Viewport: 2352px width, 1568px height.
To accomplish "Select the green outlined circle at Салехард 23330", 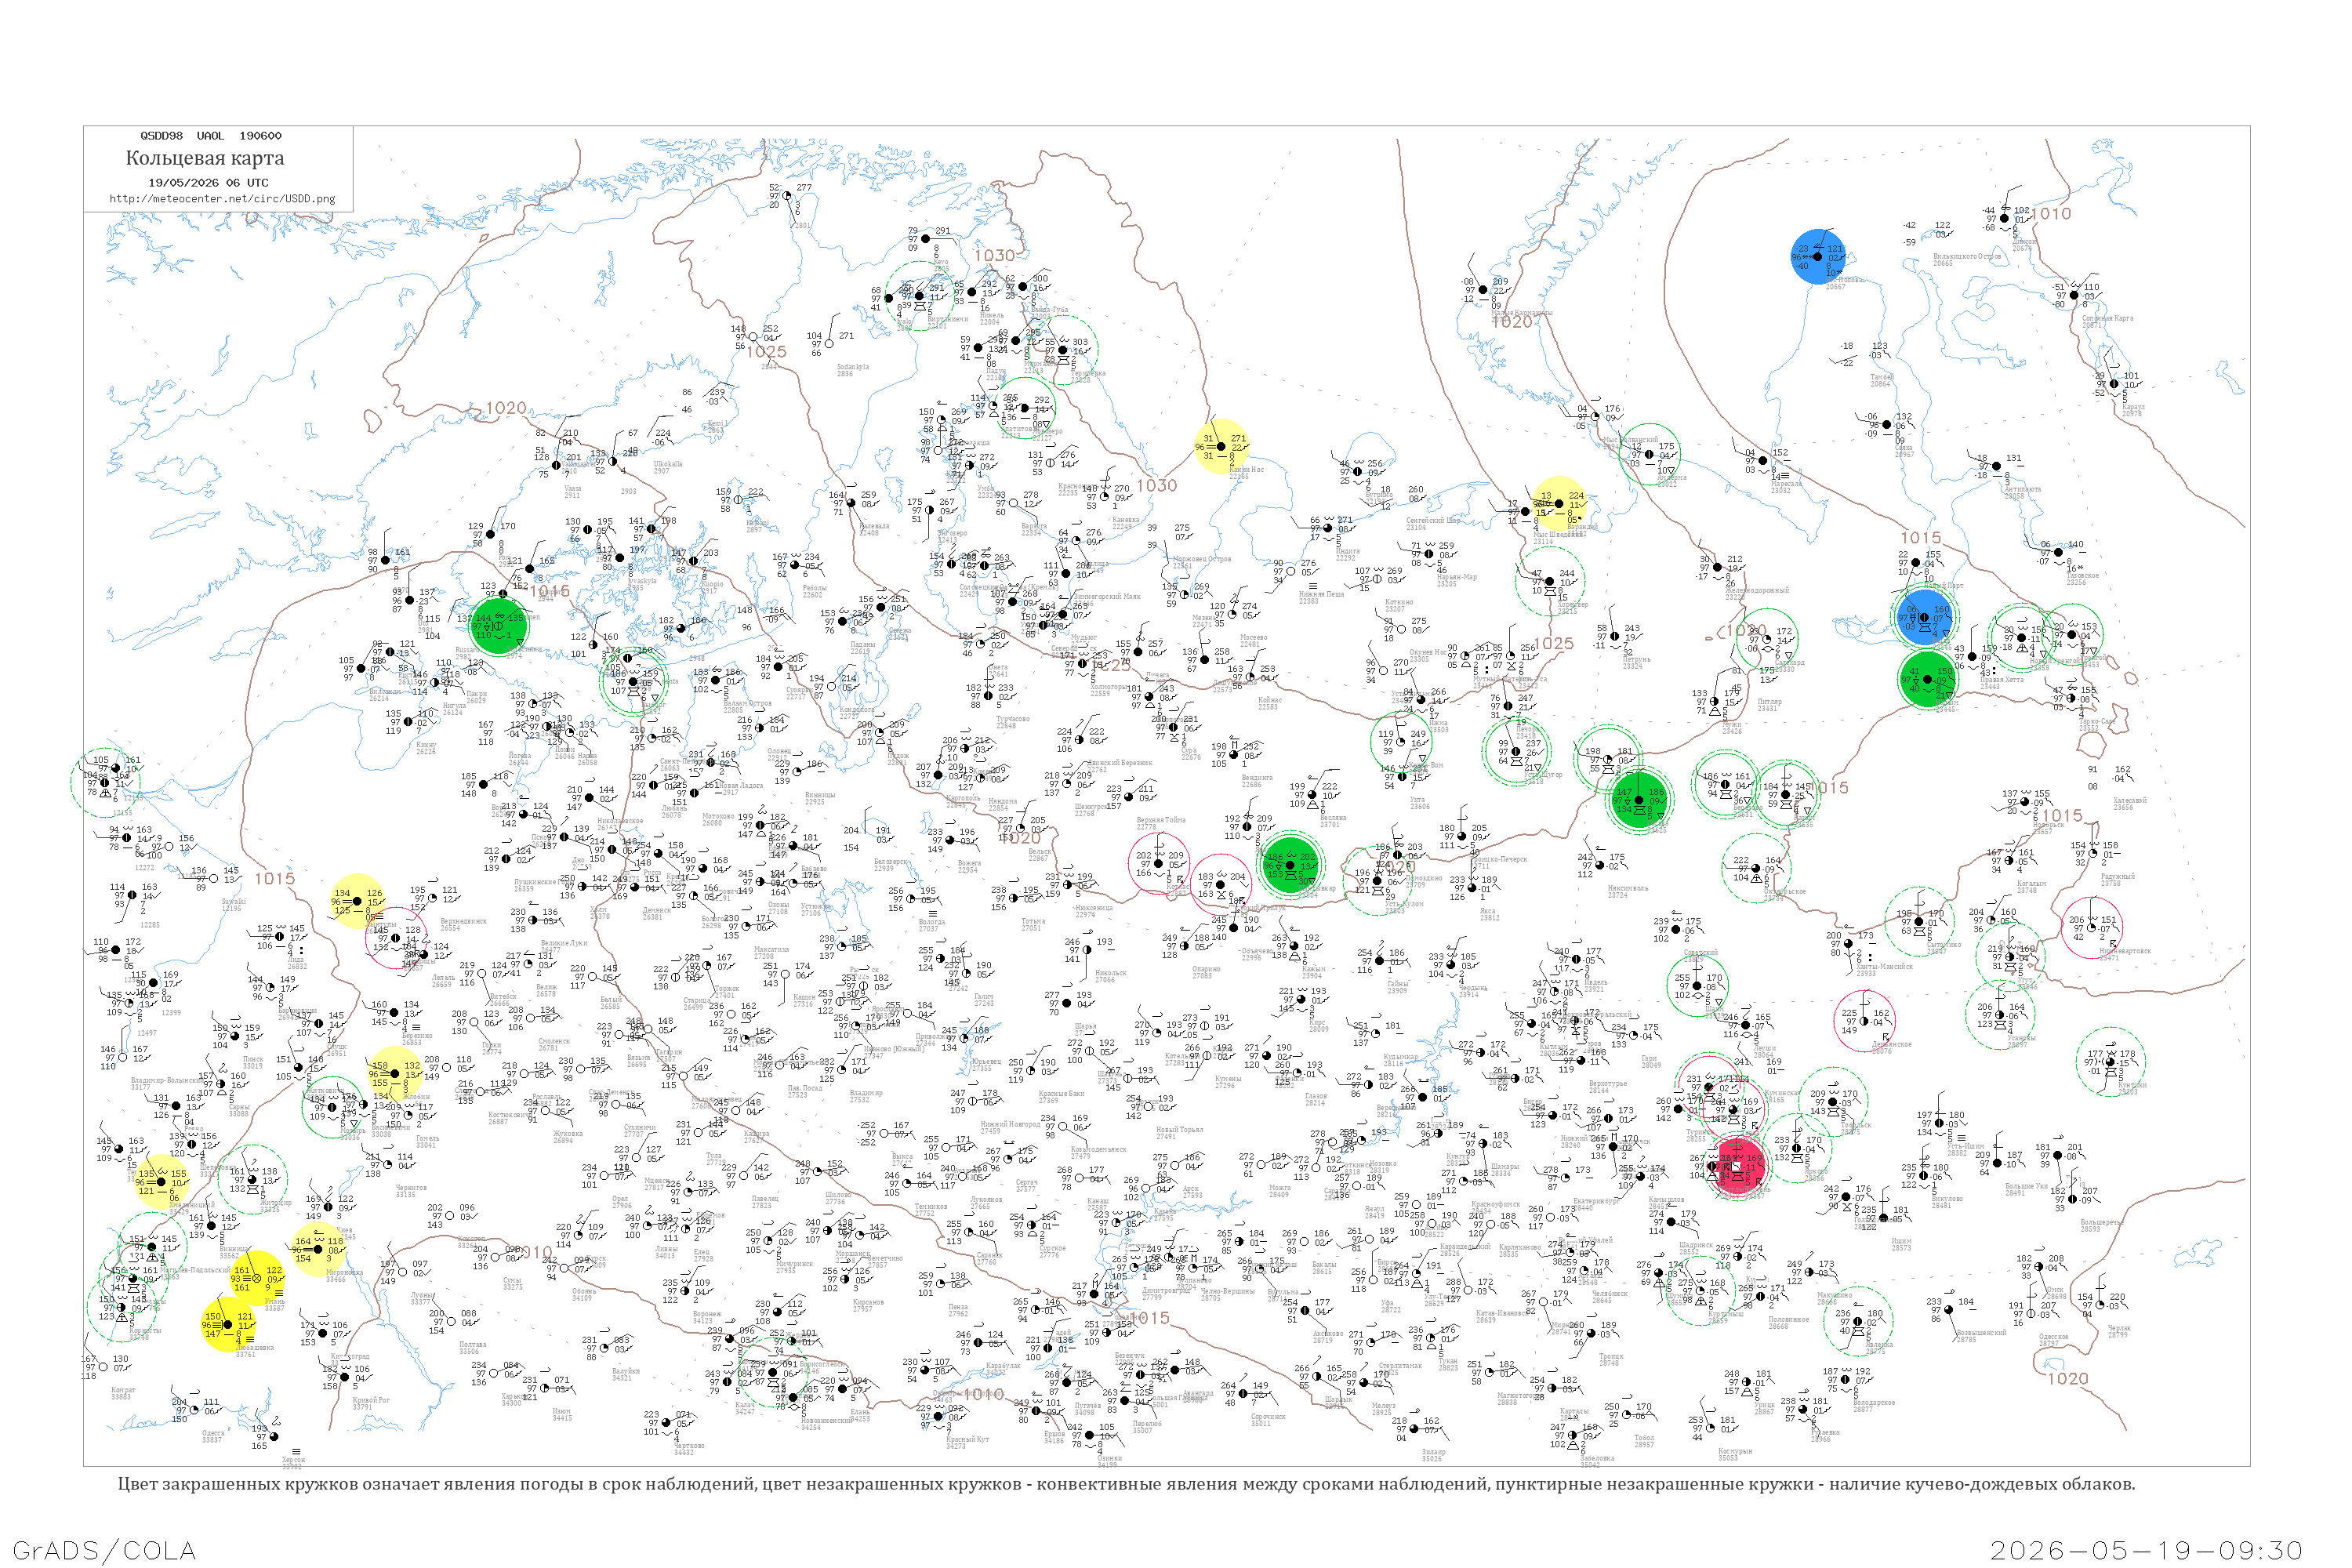I will [x=1766, y=640].
